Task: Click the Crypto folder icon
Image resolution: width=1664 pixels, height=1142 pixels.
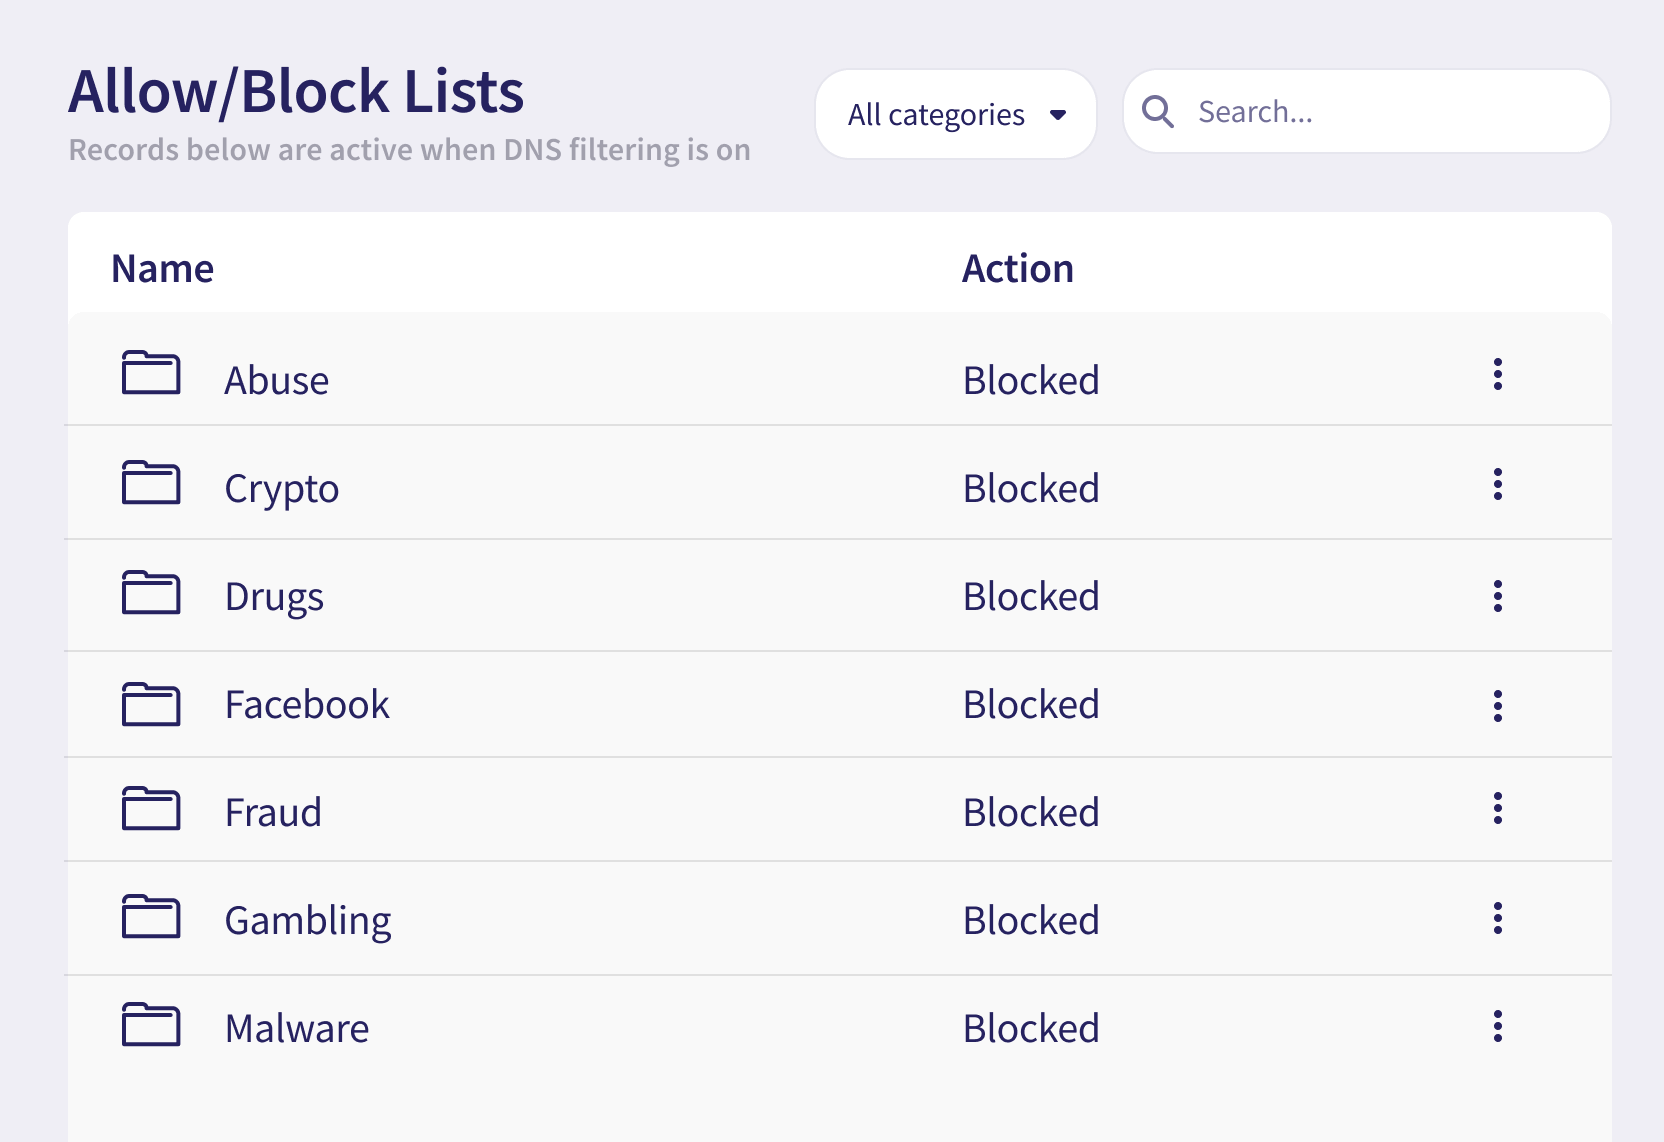Action: pos(151,483)
